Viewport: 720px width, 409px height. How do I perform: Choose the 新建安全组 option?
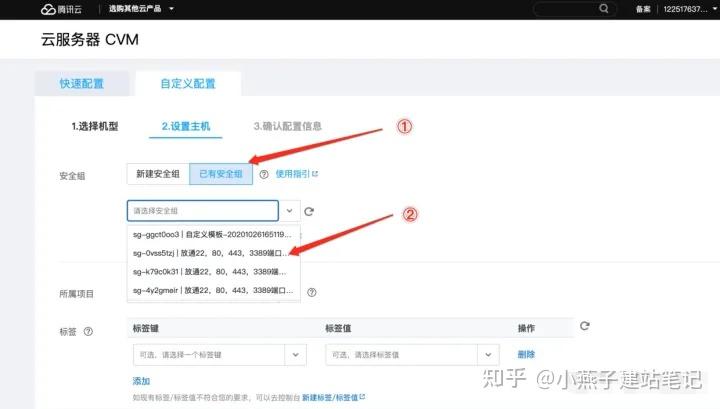pyautogui.click(x=158, y=174)
